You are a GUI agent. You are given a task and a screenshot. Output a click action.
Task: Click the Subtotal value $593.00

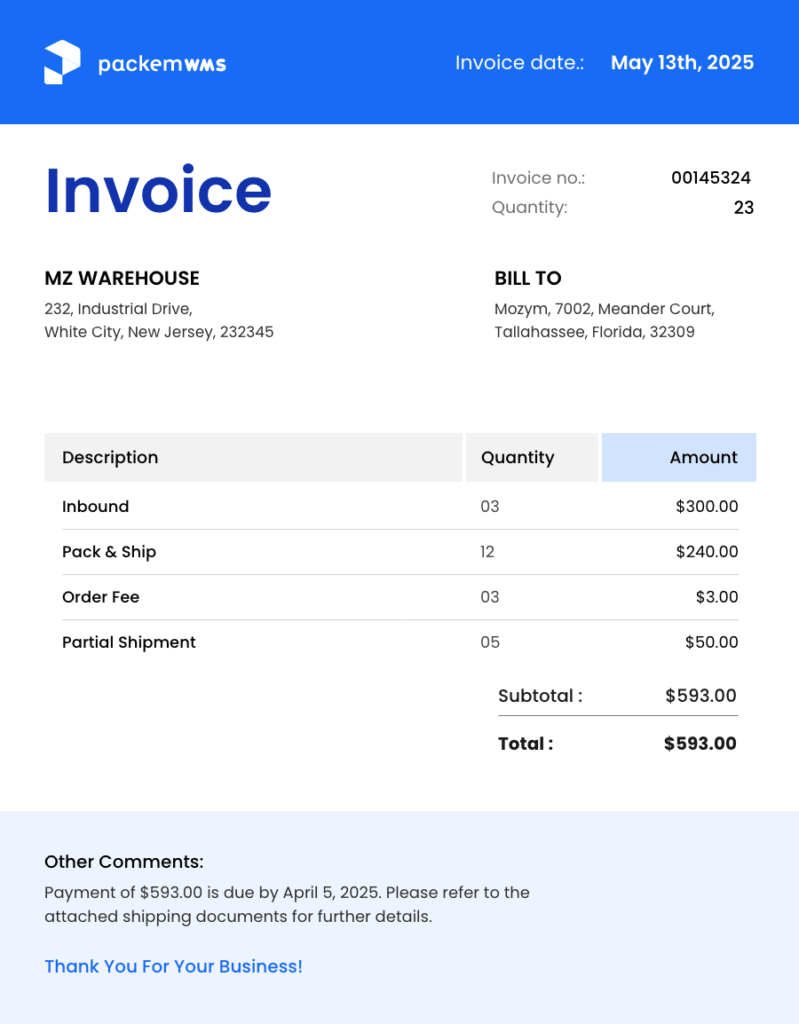coord(700,696)
